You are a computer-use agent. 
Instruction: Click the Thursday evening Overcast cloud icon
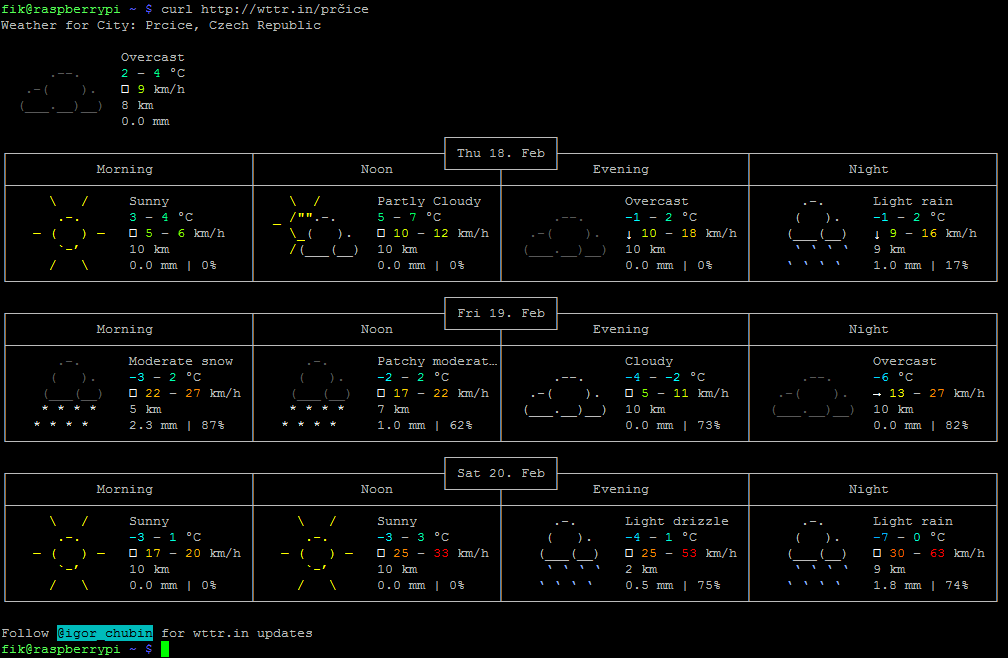coord(565,234)
